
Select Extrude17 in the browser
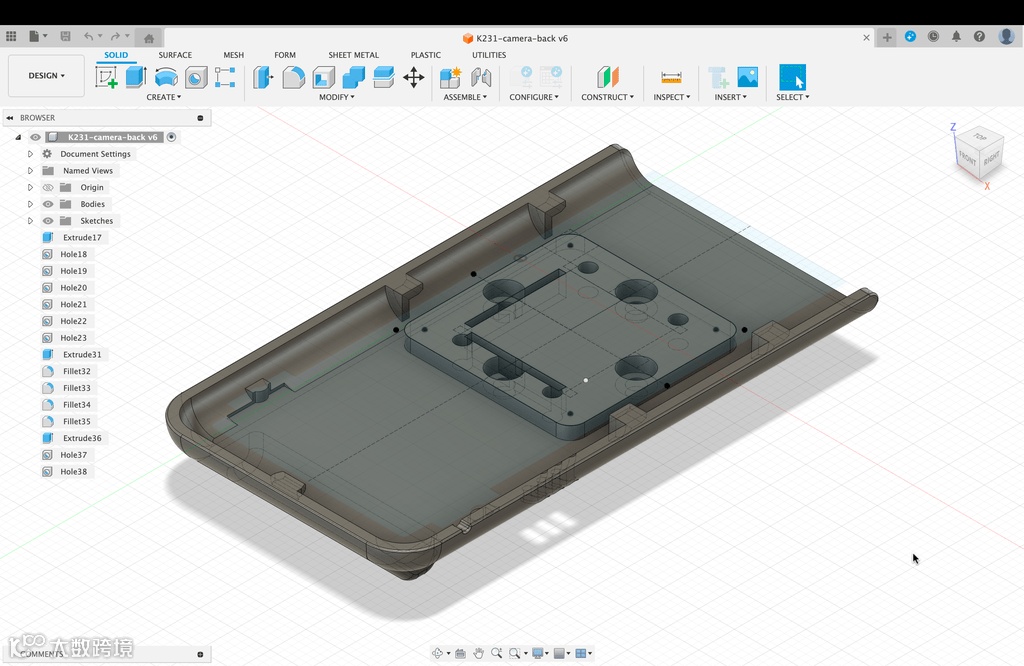coord(82,238)
